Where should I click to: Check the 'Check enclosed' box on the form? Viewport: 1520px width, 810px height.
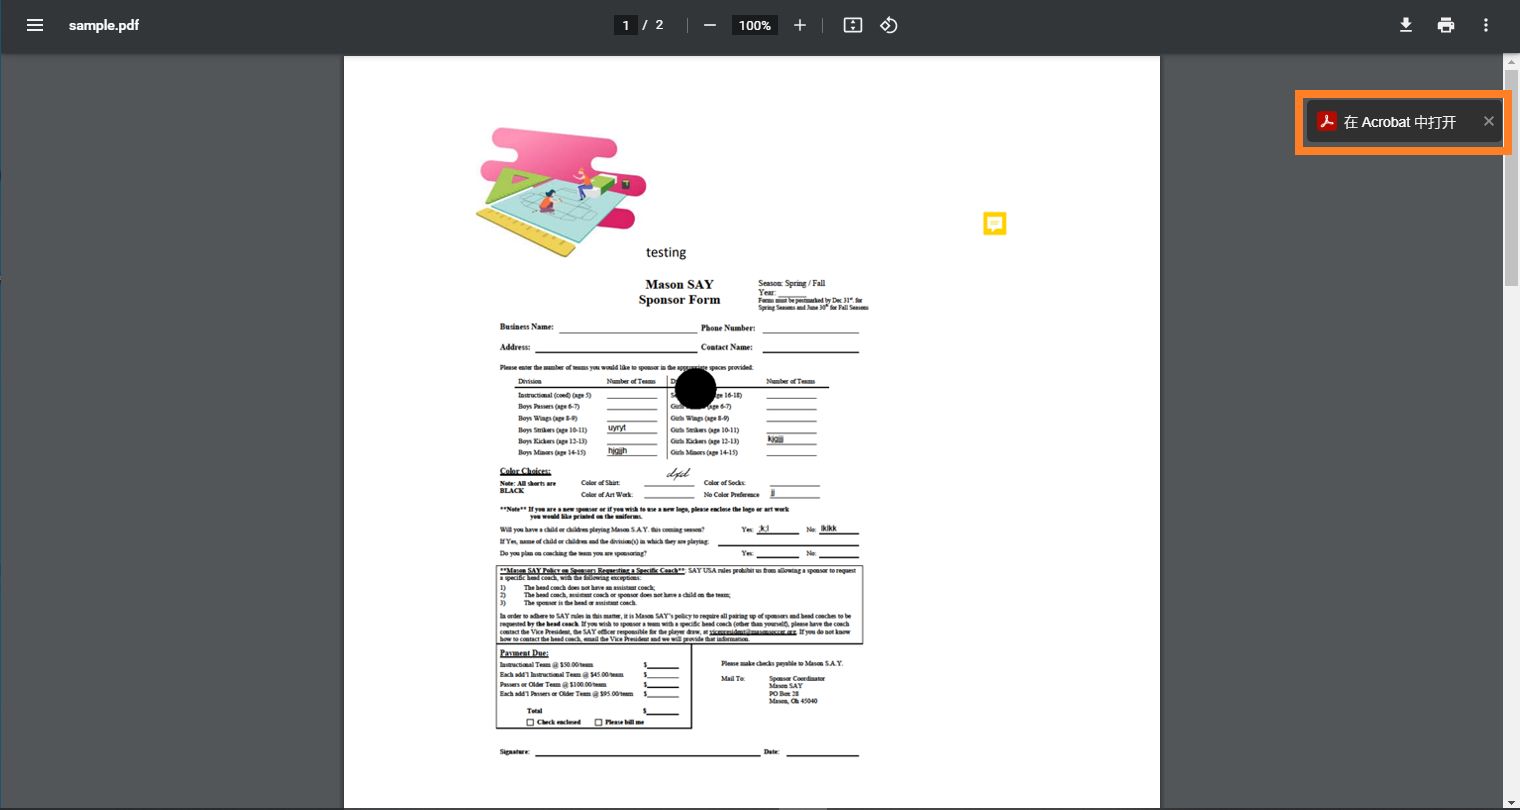(x=530, y=722)
